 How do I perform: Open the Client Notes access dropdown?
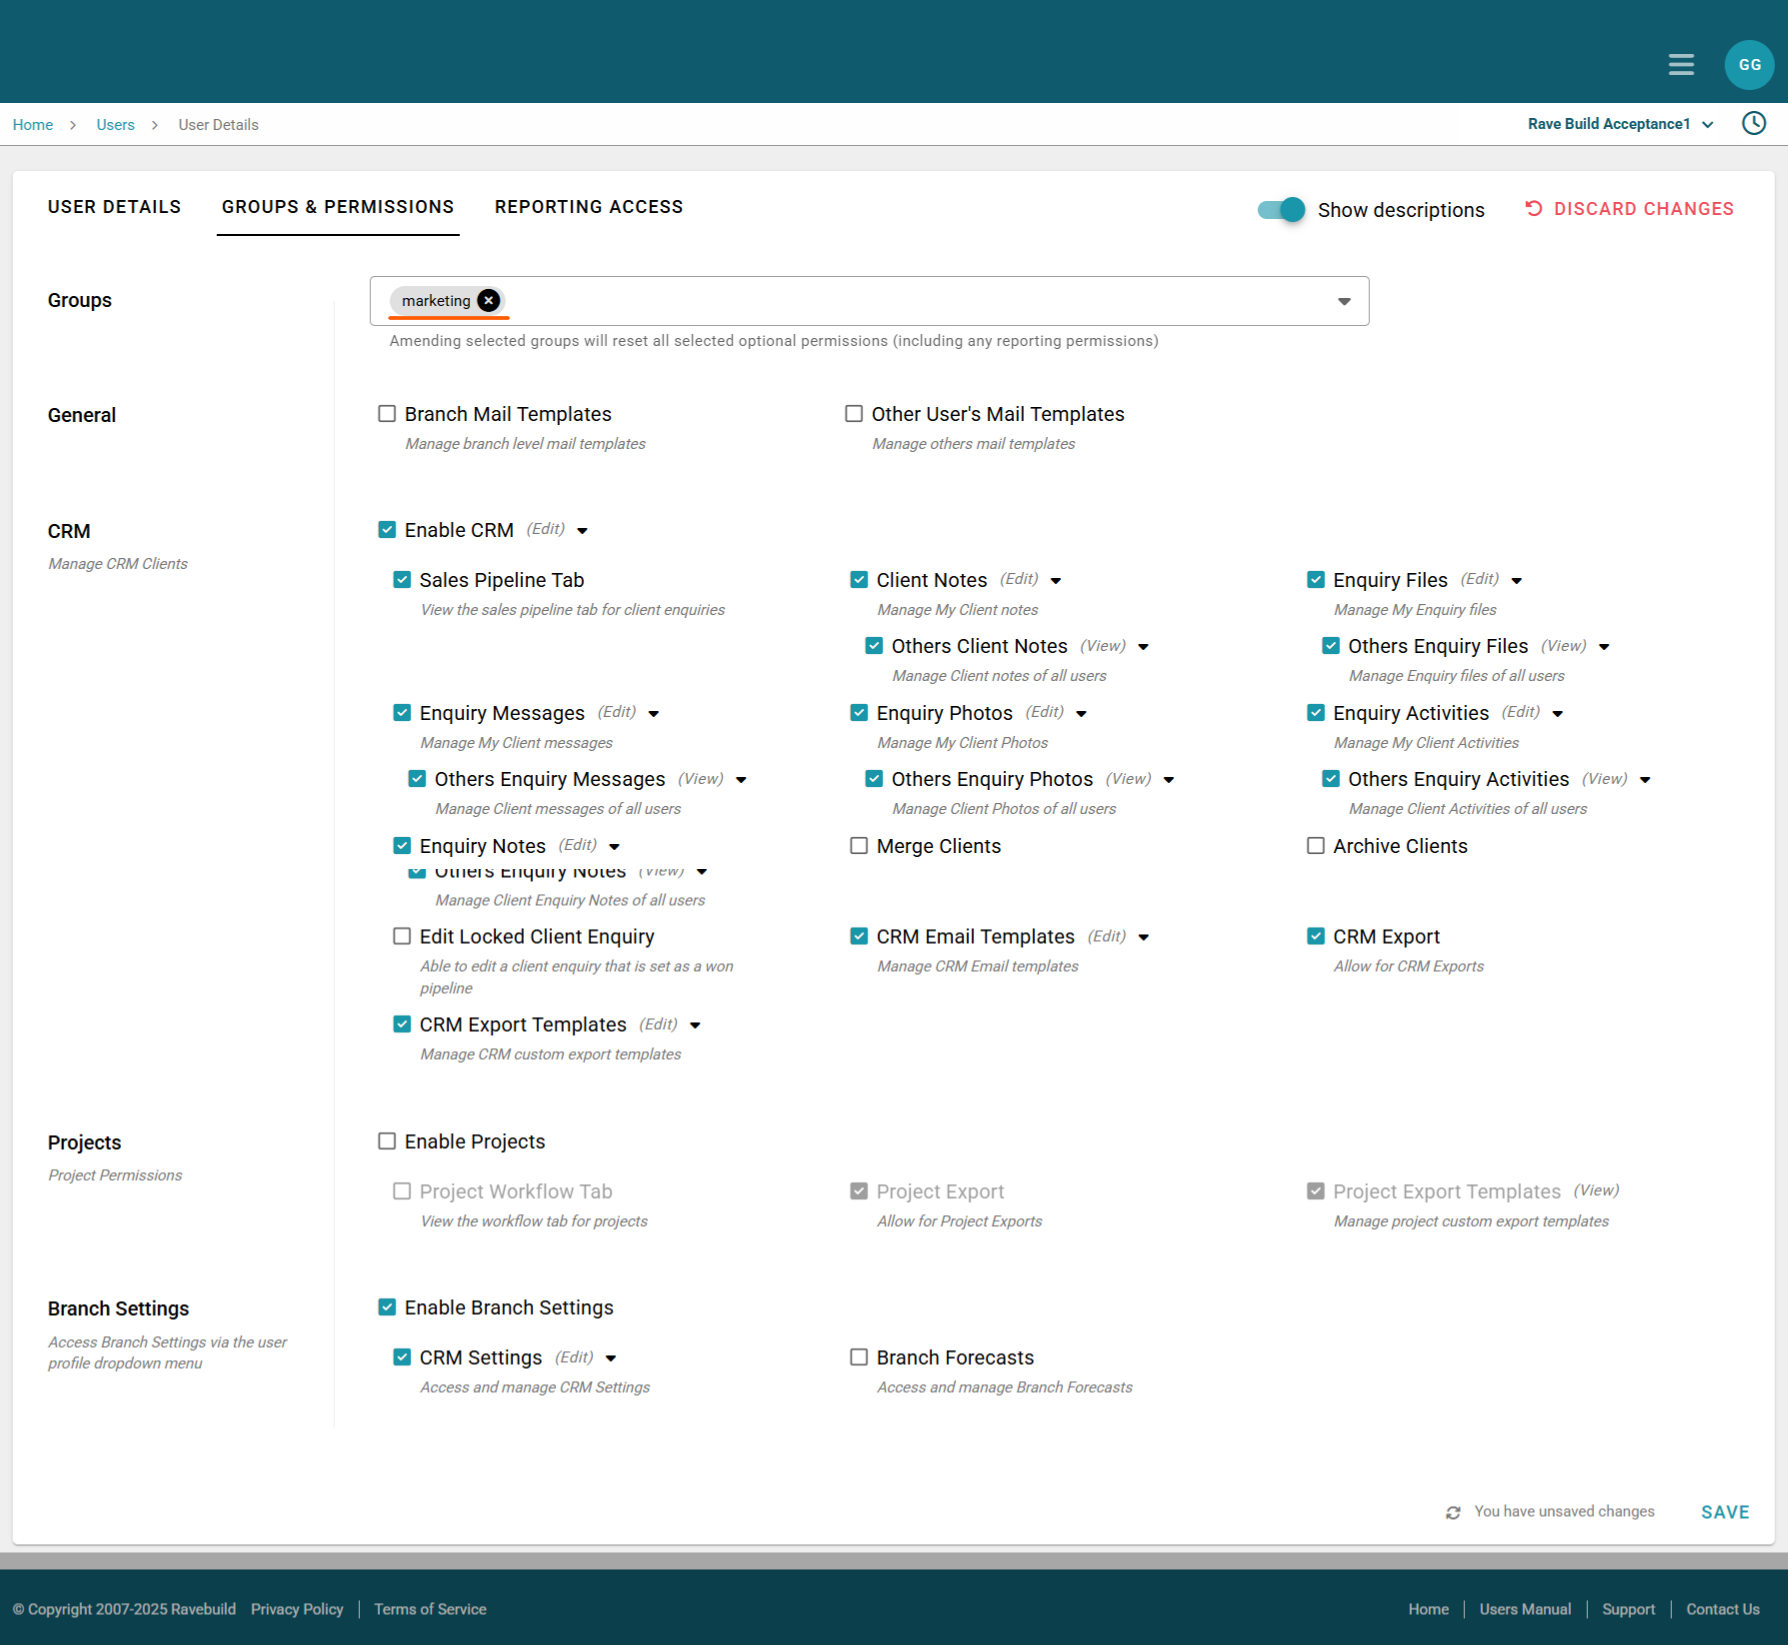point(1056,581)
